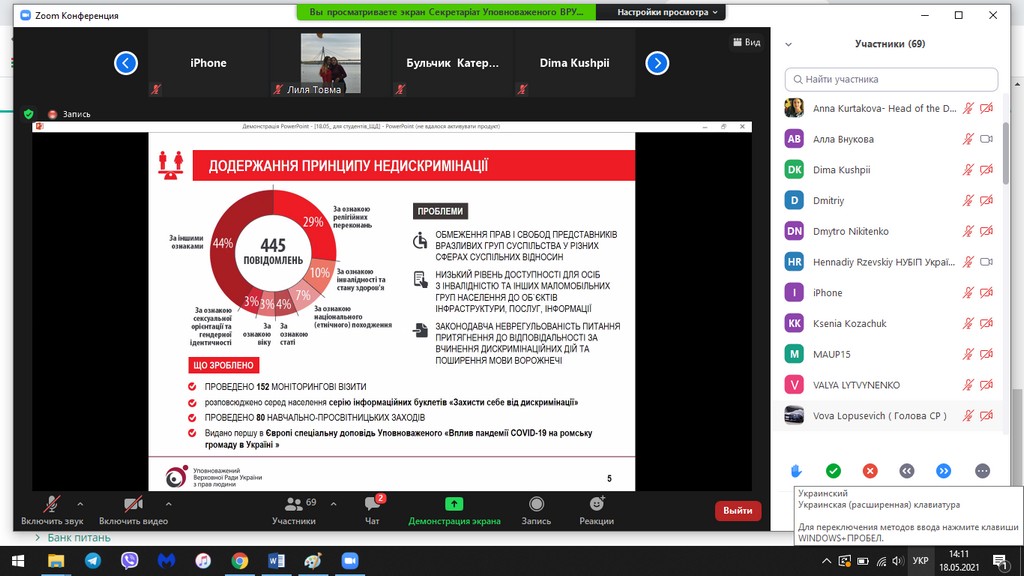Screen dimensions: 1024x576
Task: Collapse the Участники panel chevron
Action: click(789, 44)
